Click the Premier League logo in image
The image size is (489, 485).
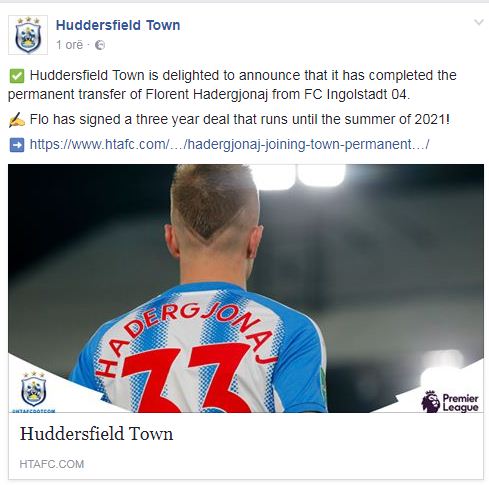coord(450,402)
